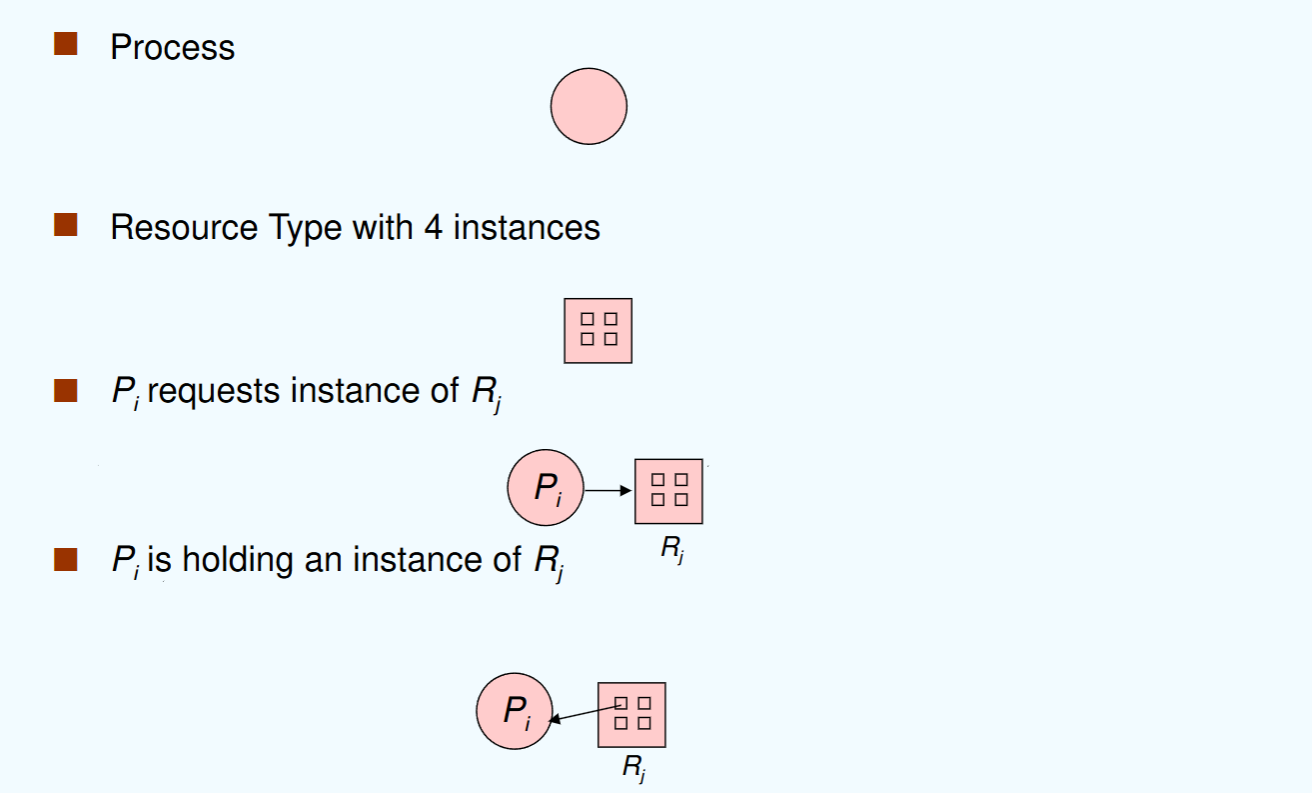Click the Pi letter inside the request diagram circle

(x=548, y=488)
